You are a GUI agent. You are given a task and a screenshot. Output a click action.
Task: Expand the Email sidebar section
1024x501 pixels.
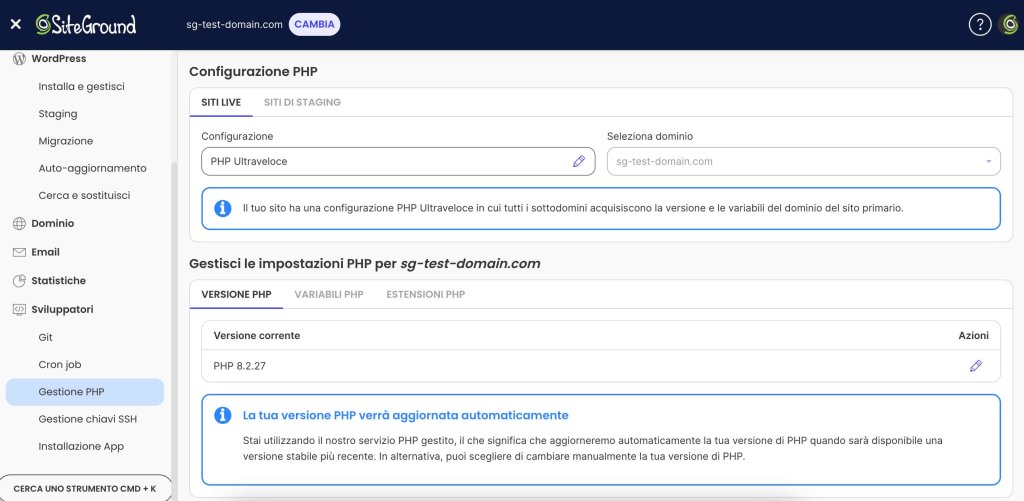[x=46, y=252]
